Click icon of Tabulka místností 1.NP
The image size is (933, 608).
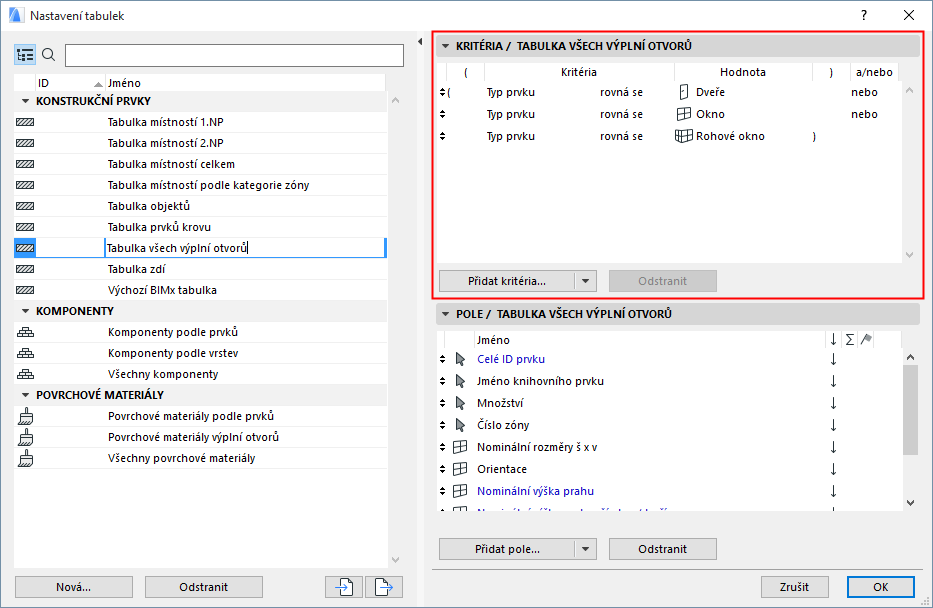pyautogui.click(x=25, y=122)
